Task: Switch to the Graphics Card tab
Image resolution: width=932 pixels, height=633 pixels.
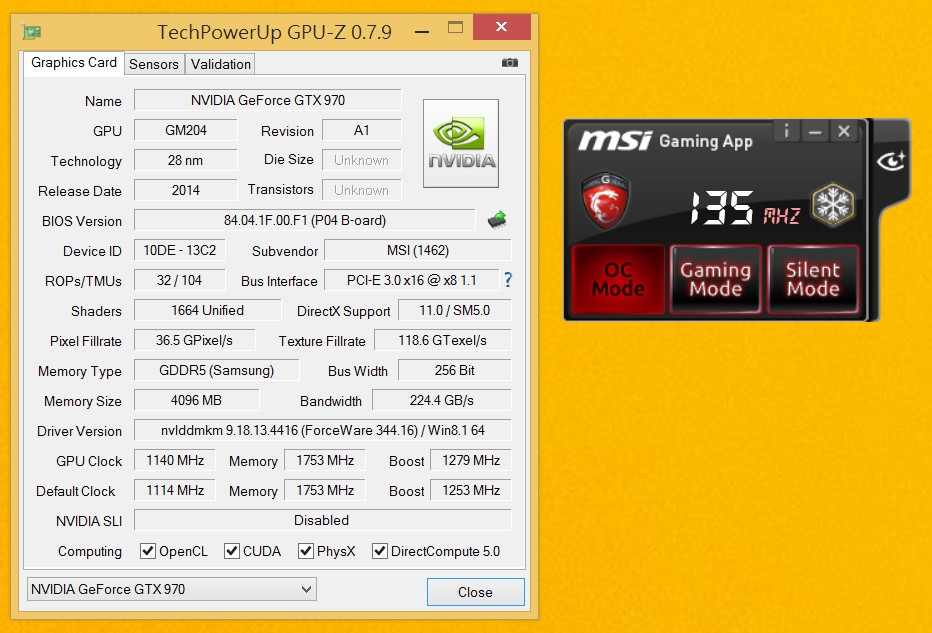Action: click(74, 62)
